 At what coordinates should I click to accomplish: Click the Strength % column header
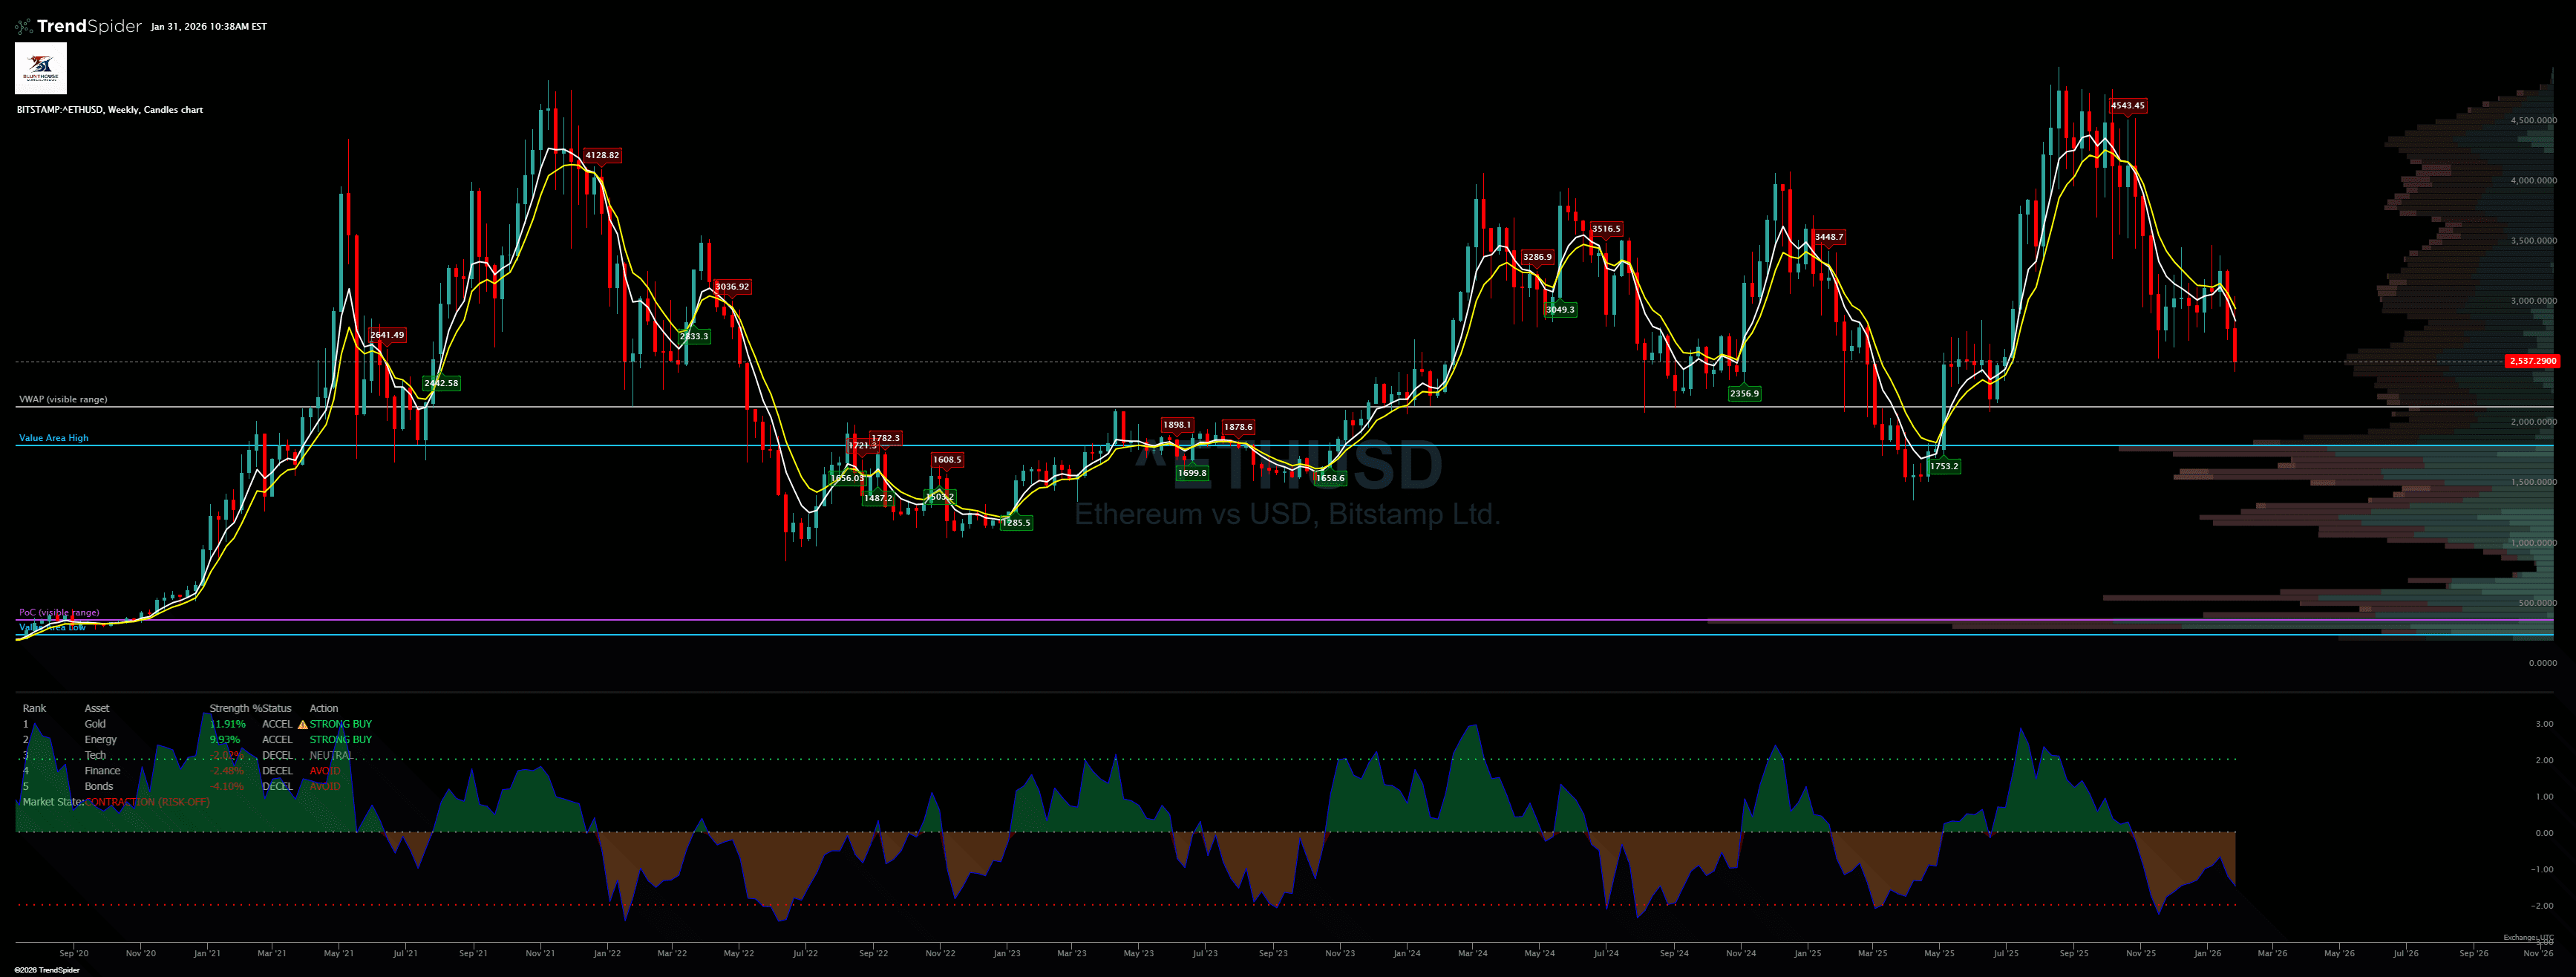pyautogui.click(x=234, y=708)
